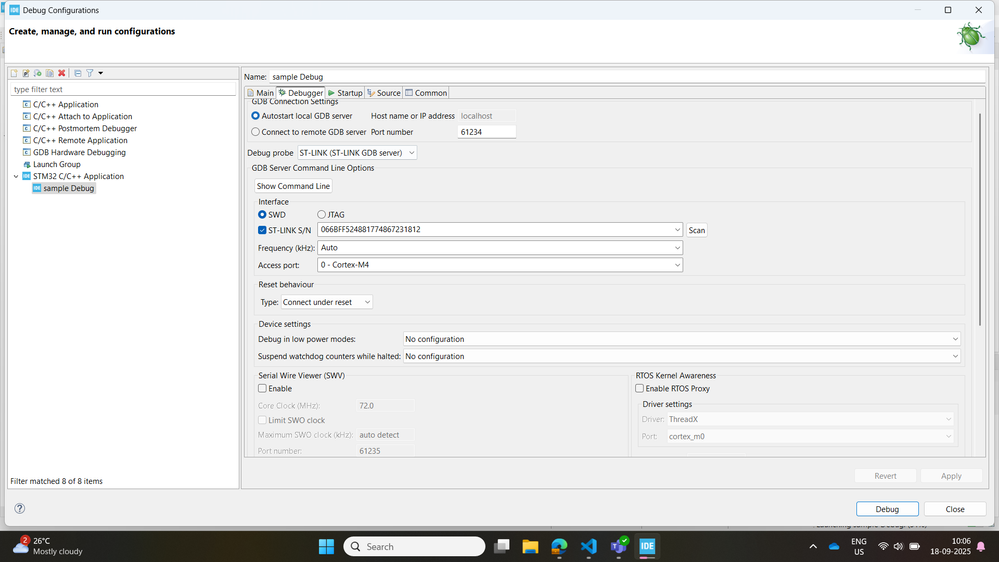Select the sample Debug configuration

68,188
